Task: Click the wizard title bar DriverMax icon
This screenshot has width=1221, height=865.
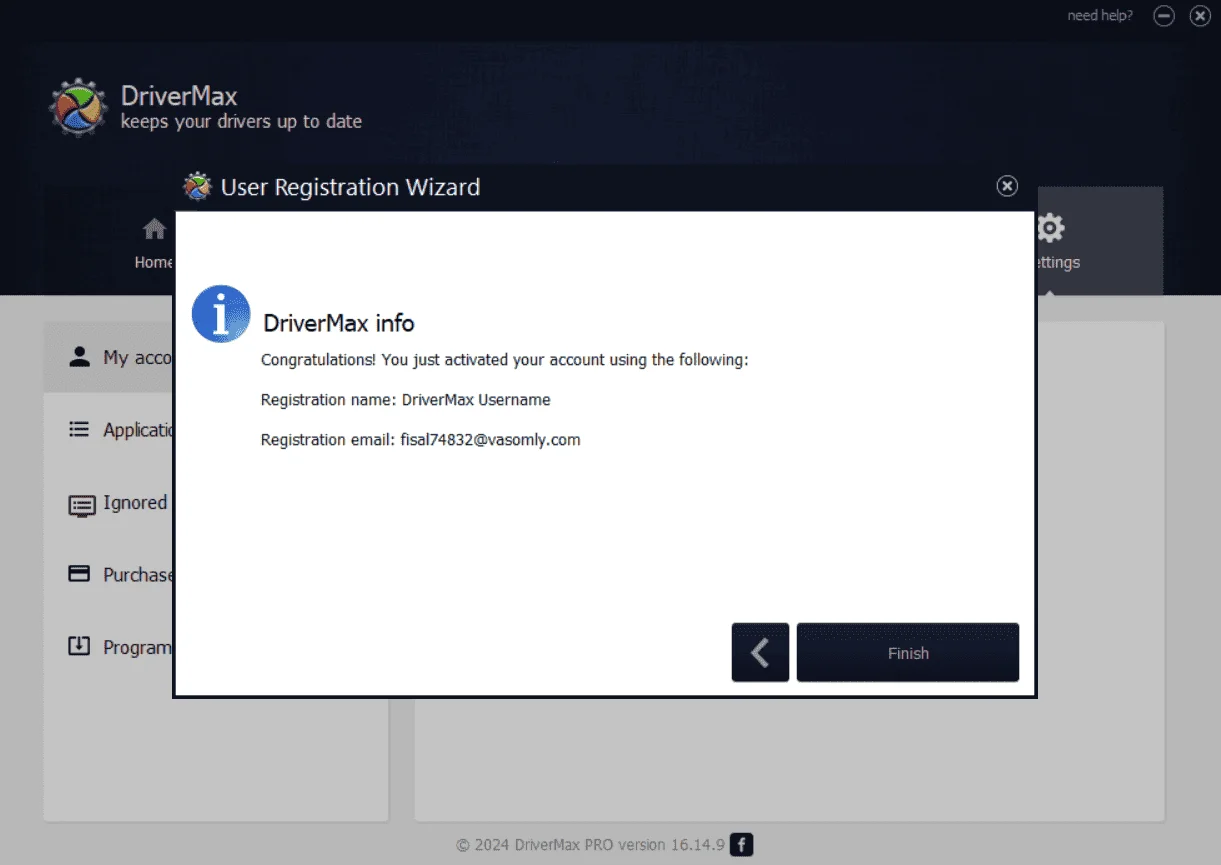Action: (198, 187)
